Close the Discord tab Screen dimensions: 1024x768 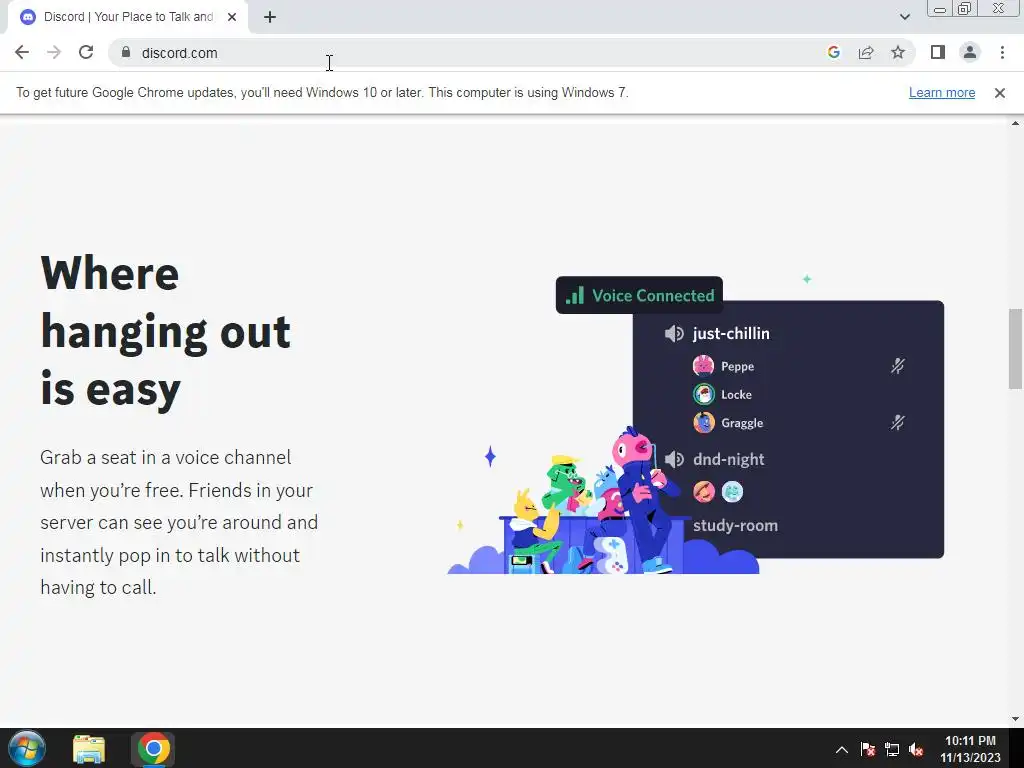coord(232,17)
